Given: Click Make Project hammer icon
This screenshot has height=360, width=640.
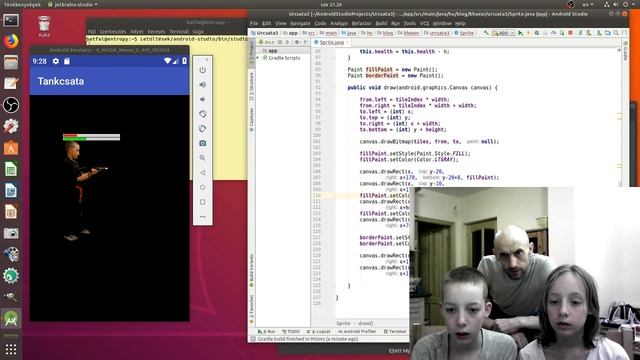Looking at the screenshot, I should [486, 33].
